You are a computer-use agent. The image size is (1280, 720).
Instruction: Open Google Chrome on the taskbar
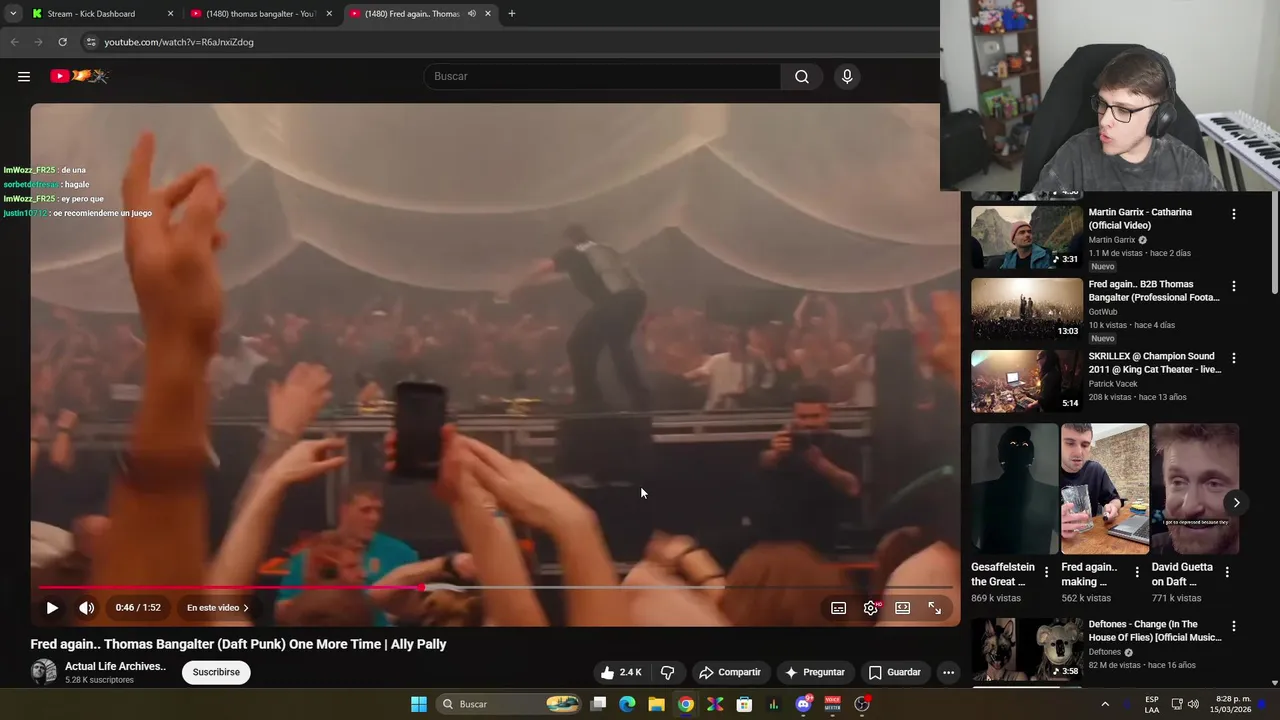[x=685, y=704]
